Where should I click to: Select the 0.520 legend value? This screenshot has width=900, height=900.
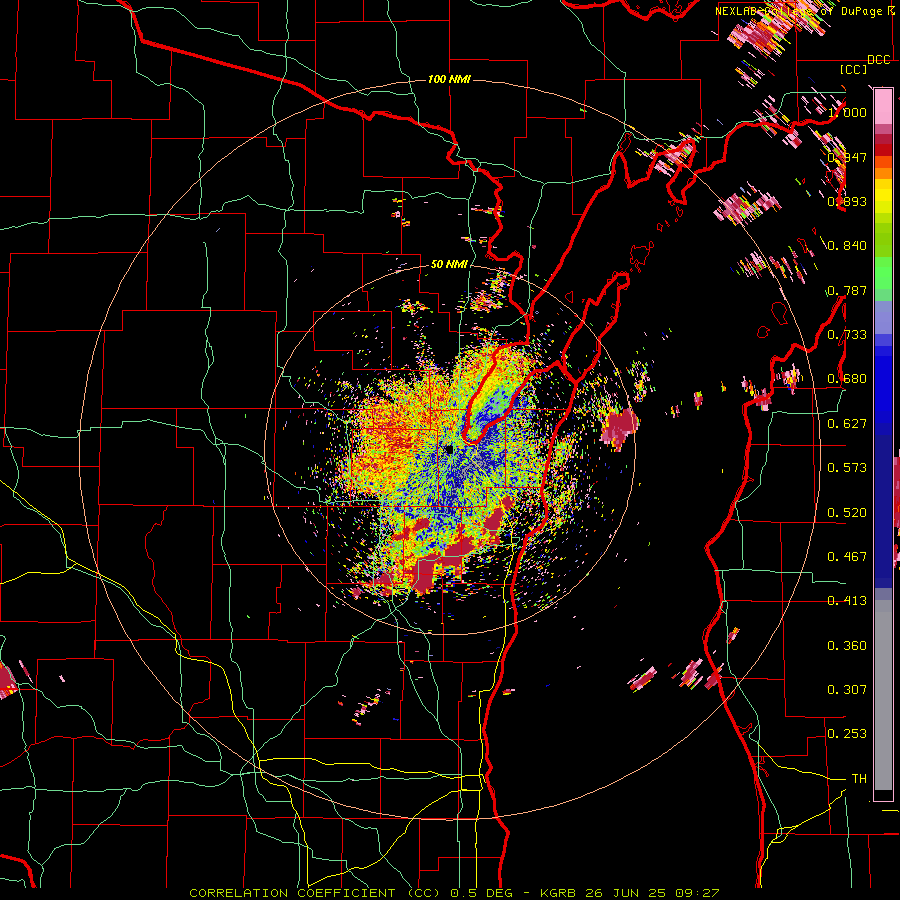847,513
